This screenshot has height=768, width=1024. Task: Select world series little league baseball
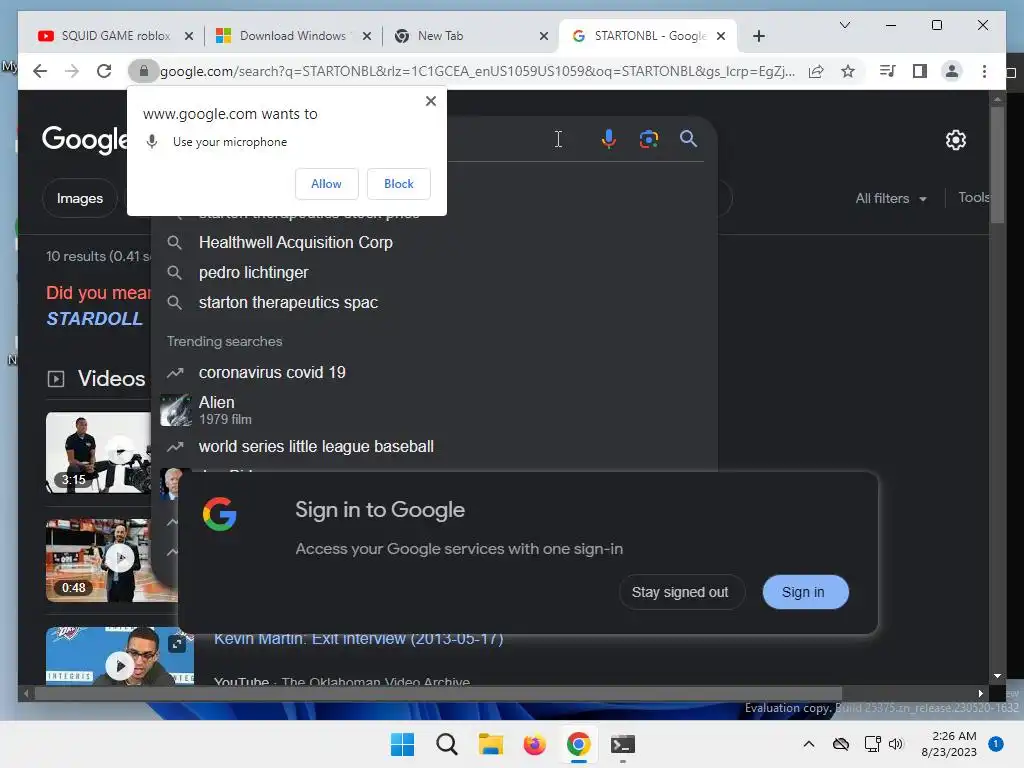point(434,447)
